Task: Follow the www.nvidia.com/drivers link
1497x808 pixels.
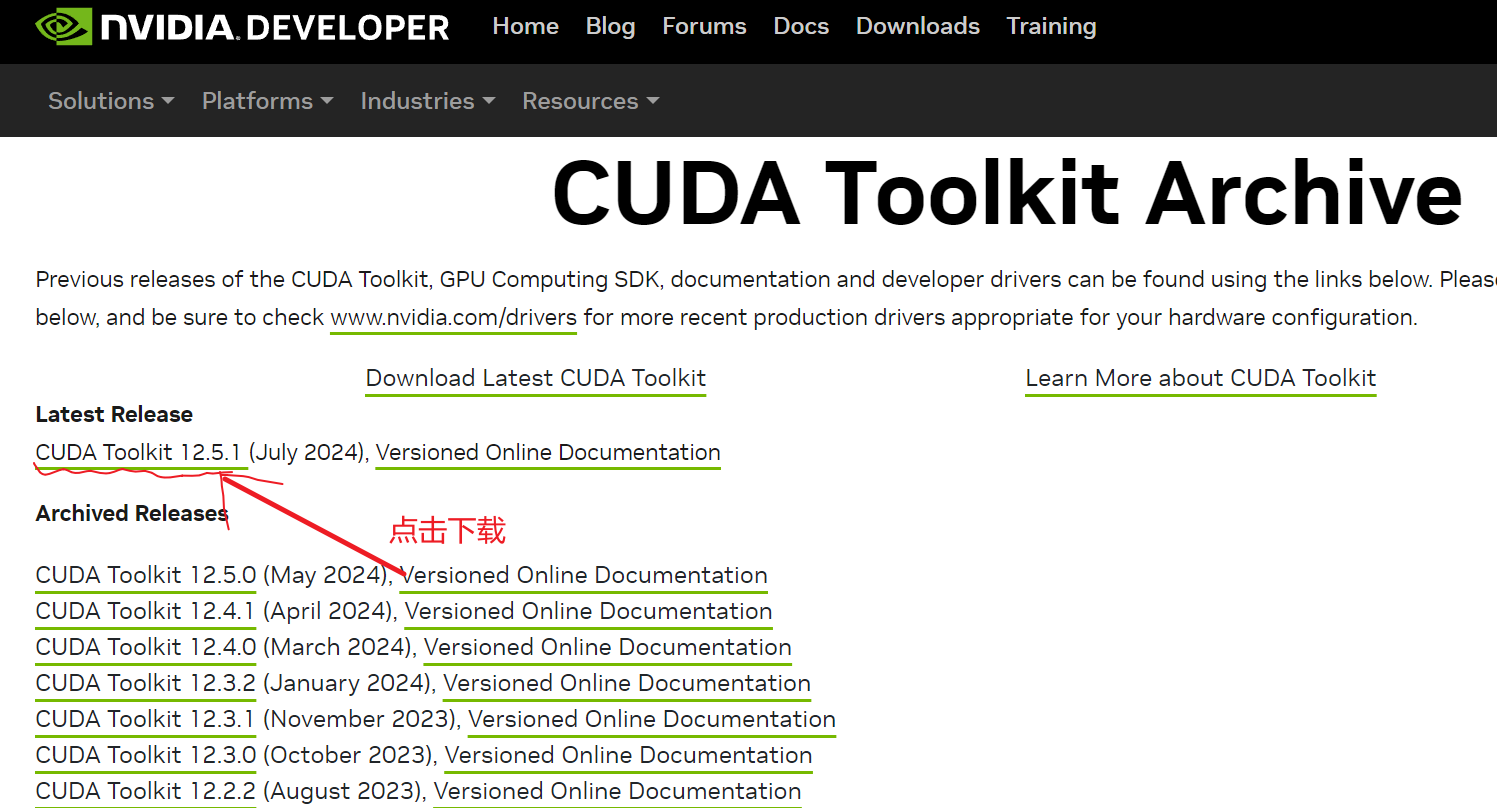Action: coord(453,318)
